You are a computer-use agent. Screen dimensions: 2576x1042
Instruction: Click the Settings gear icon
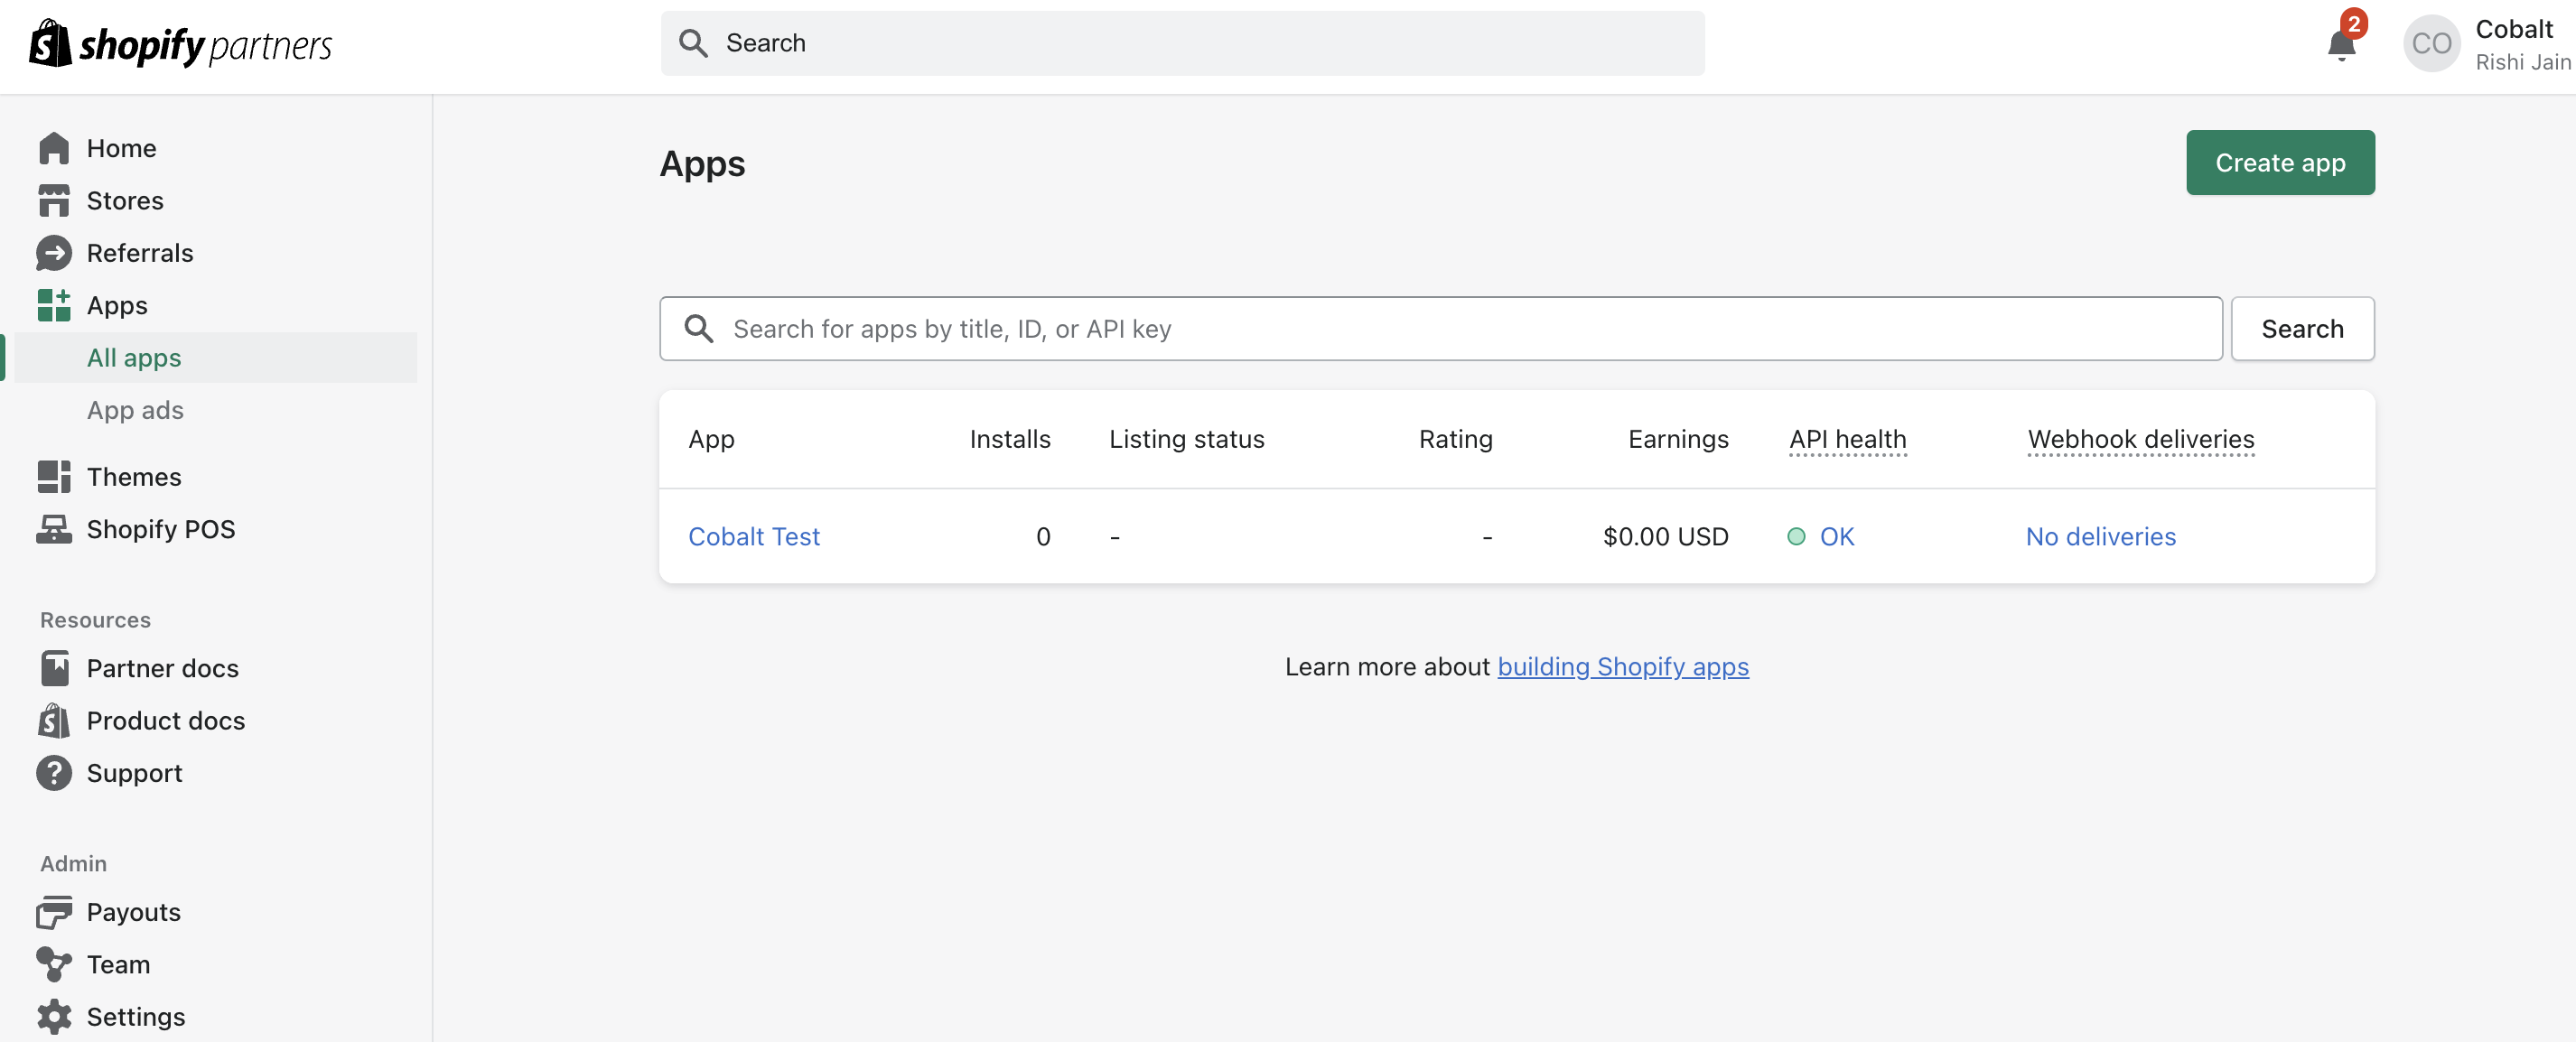(54, 1016)
